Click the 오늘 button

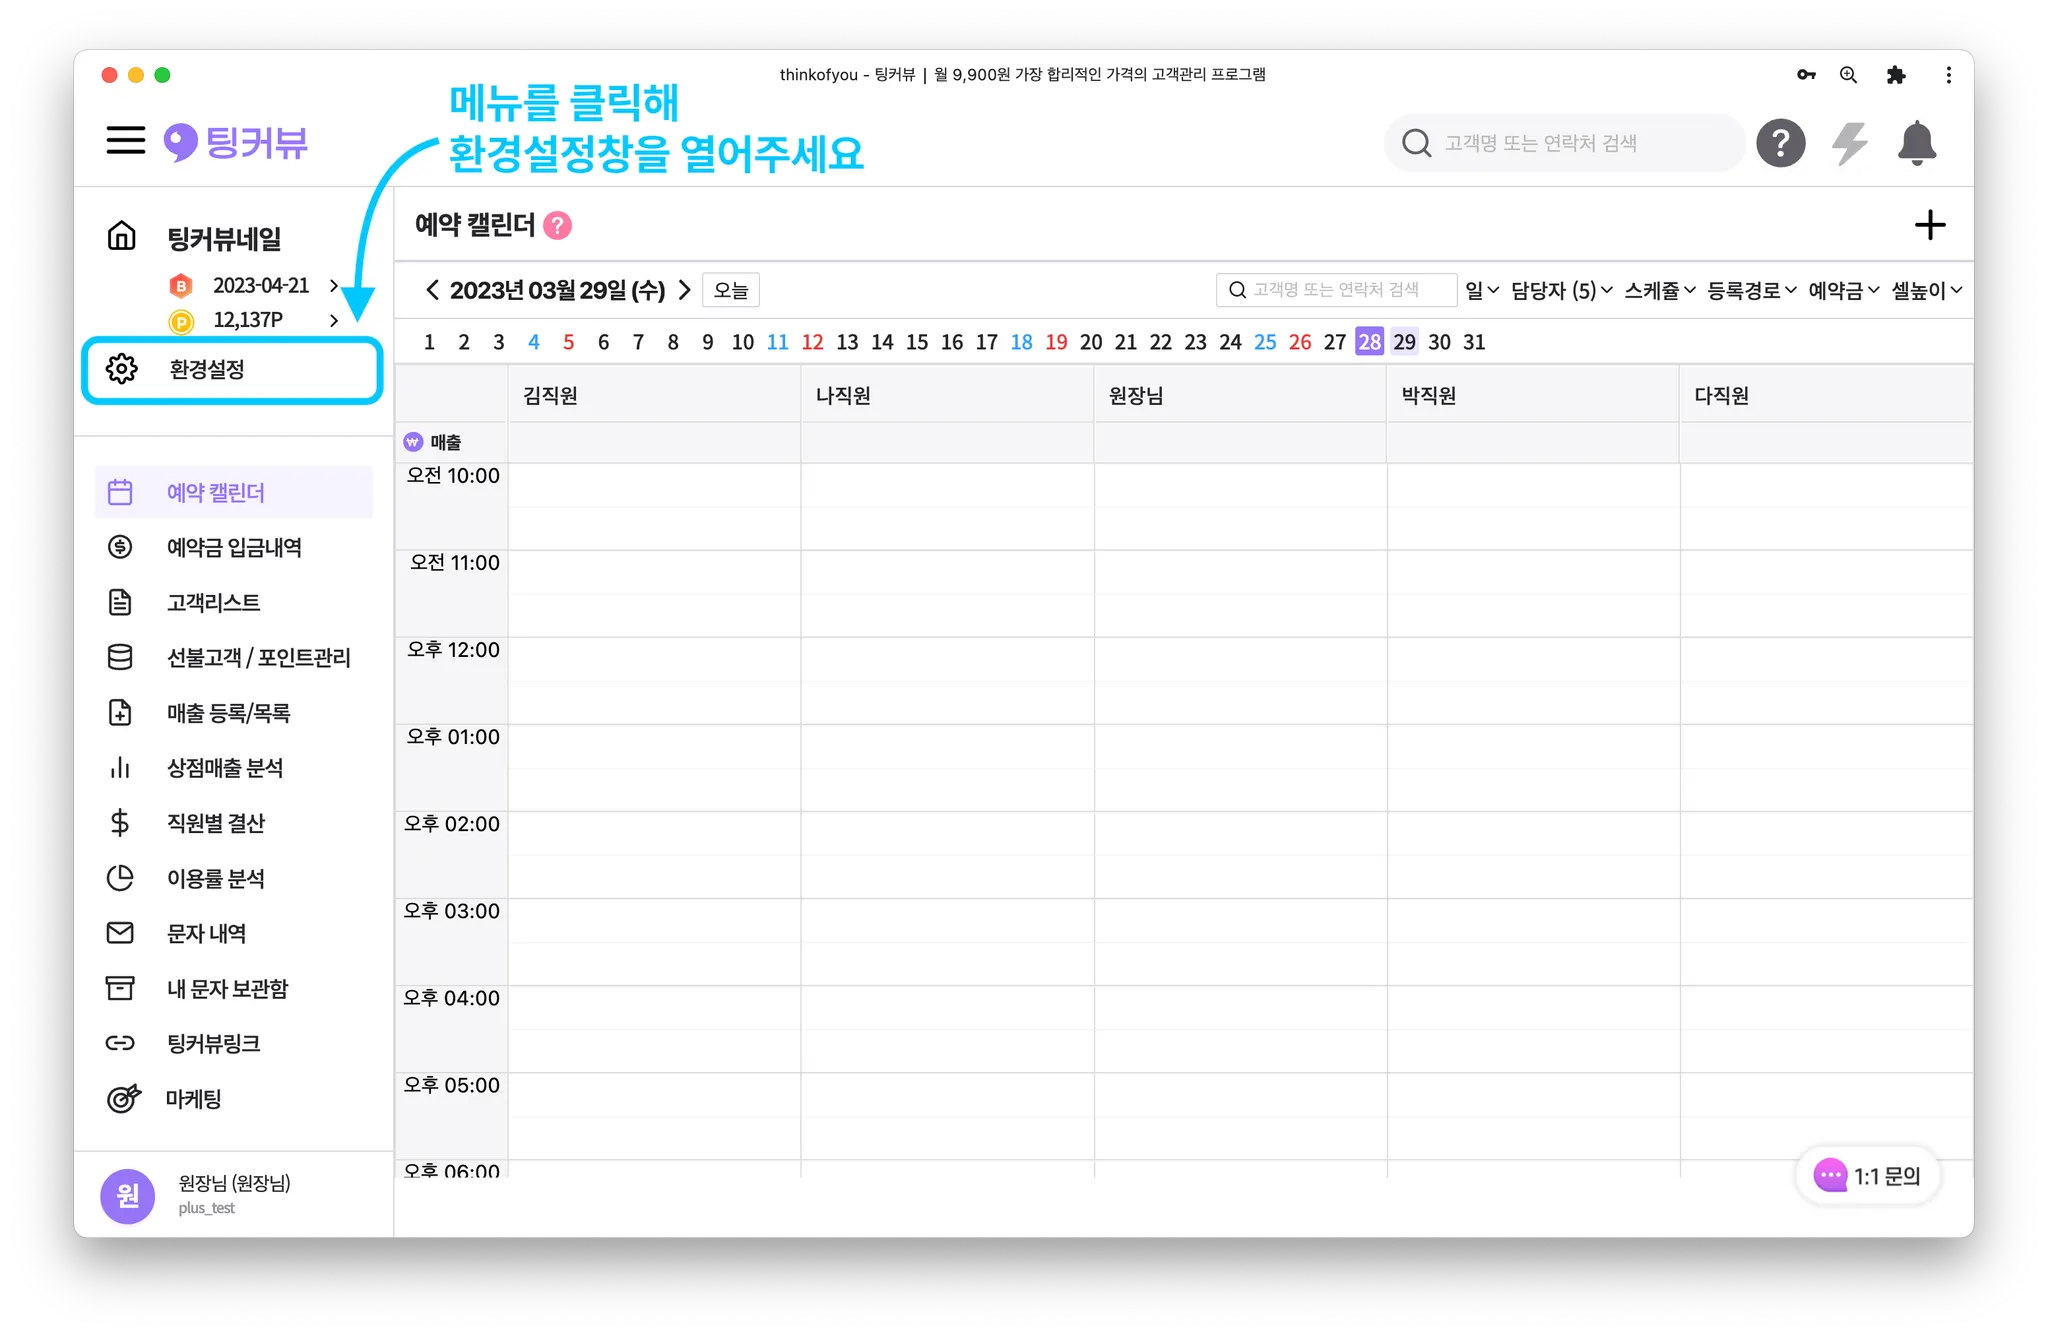click(731, 291)
